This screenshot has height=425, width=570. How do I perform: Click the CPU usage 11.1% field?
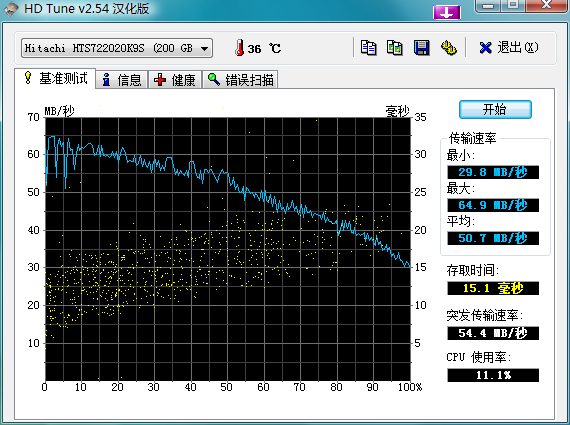click(x=493, y=375)
